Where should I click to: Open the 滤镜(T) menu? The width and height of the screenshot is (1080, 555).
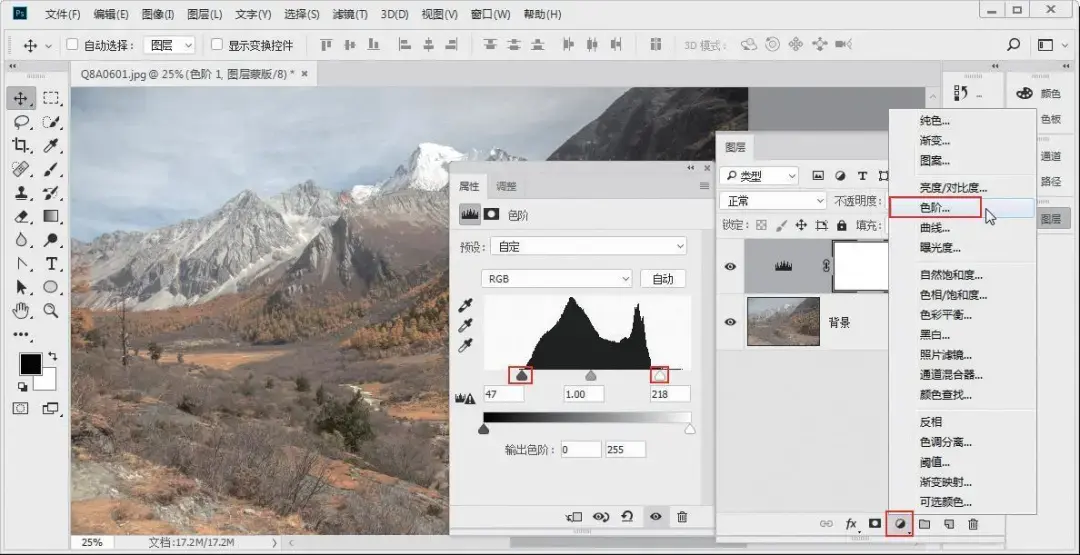[350, 14]
